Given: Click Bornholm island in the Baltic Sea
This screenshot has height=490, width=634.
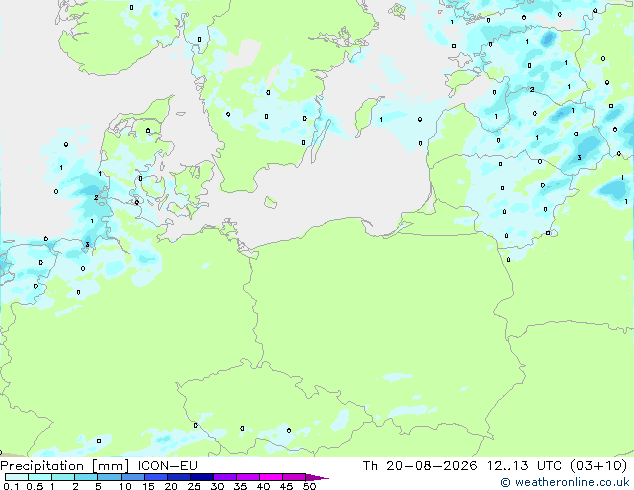Looking at the screenshot, I should click(x=271, y=202).
